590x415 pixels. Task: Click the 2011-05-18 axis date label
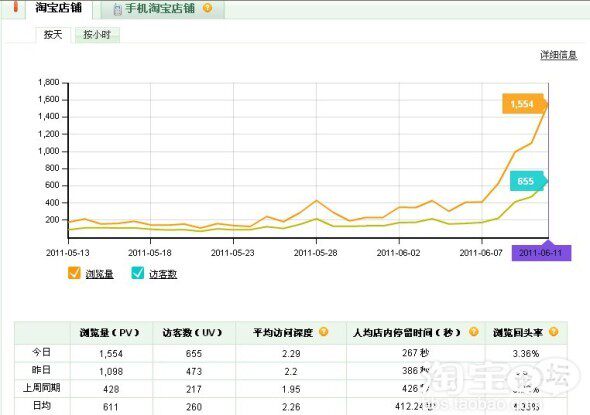tap(150, 253)
